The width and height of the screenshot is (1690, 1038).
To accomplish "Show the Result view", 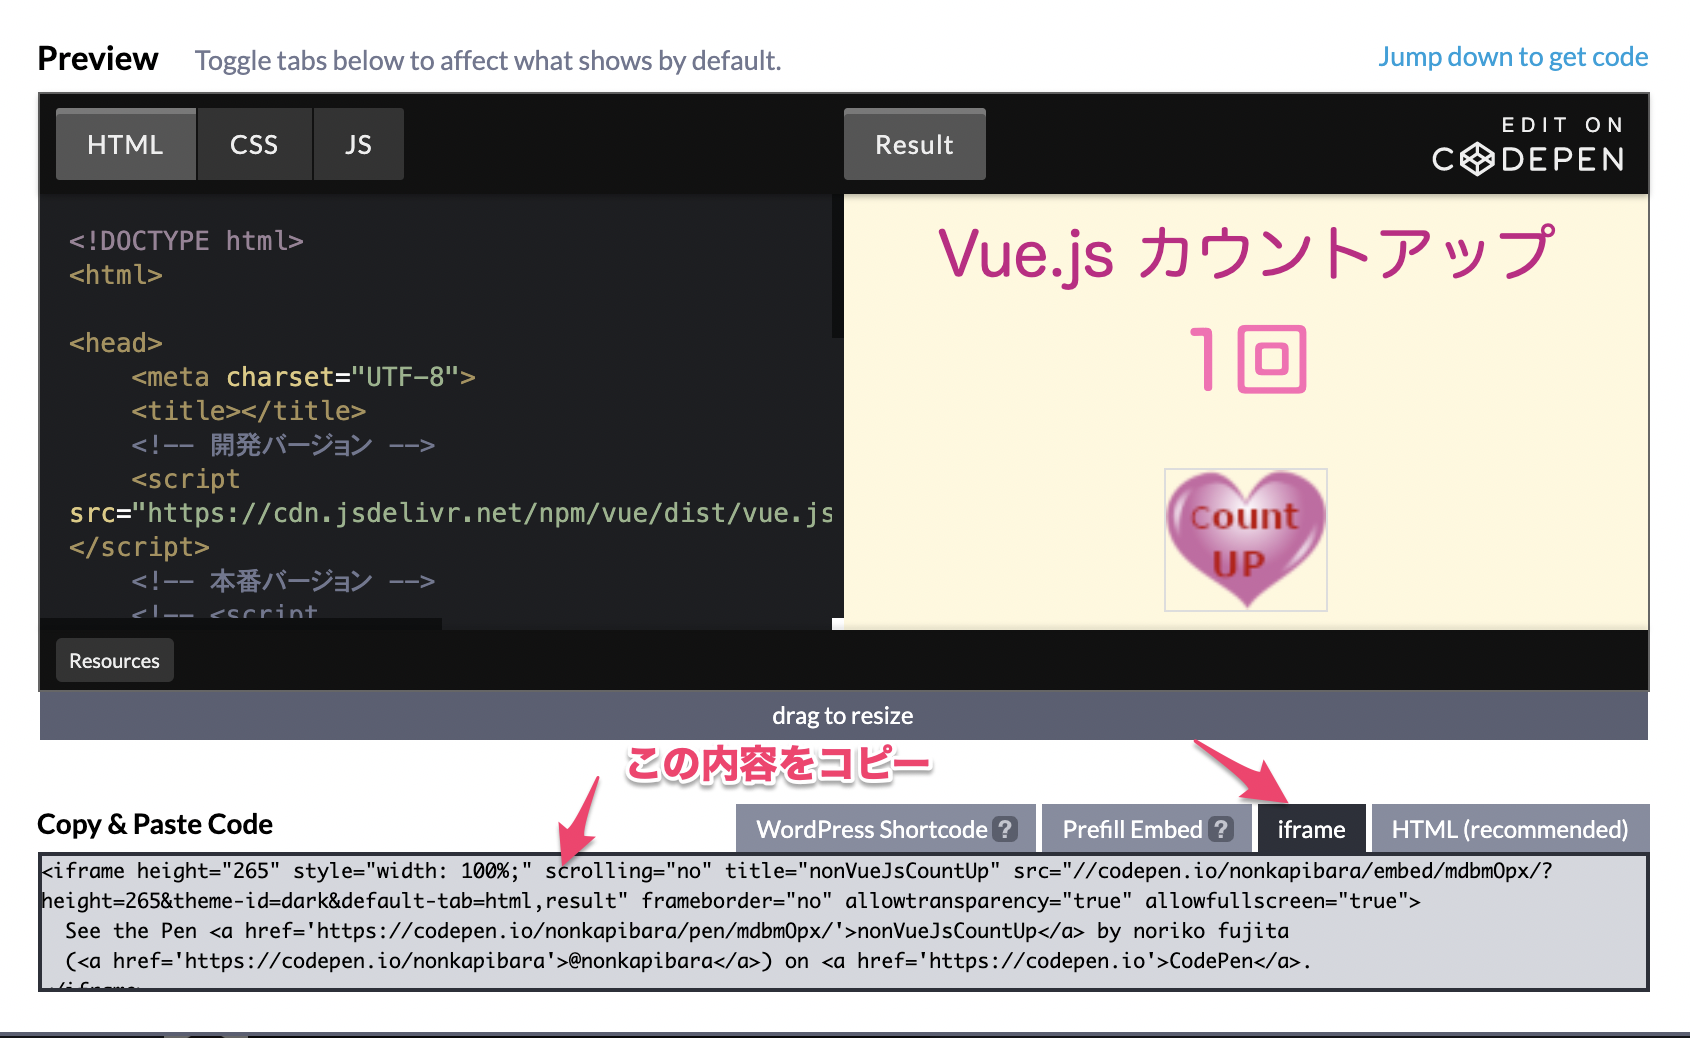I will [x=913, y=144].
